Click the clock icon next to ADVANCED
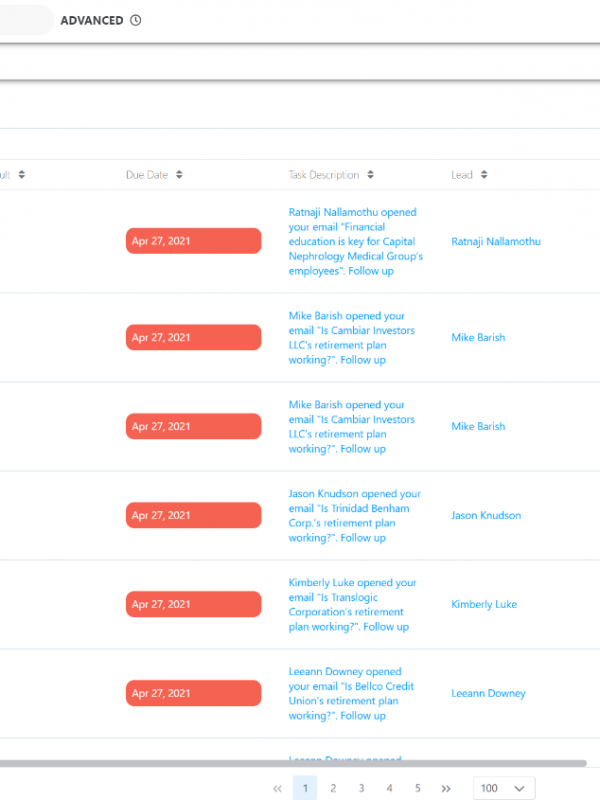600x800 pixels. point(136,20)
